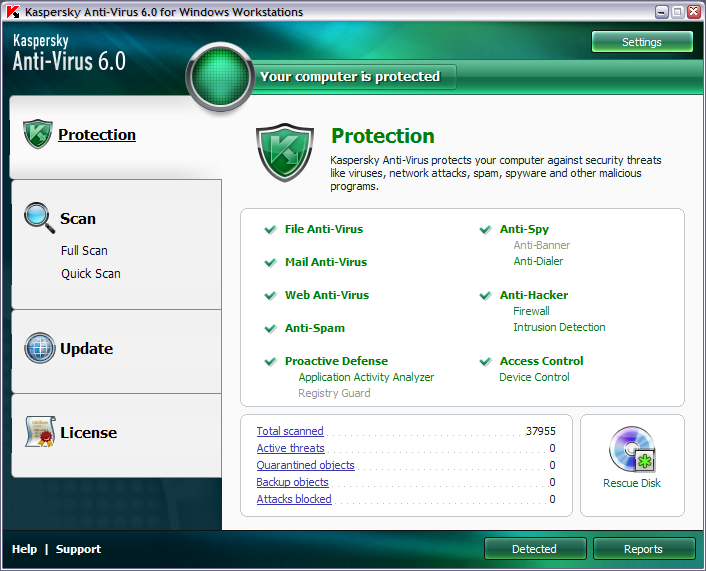Open the Scan section
The height and width of the screenshot is (571, 706).
pos(78,218)
